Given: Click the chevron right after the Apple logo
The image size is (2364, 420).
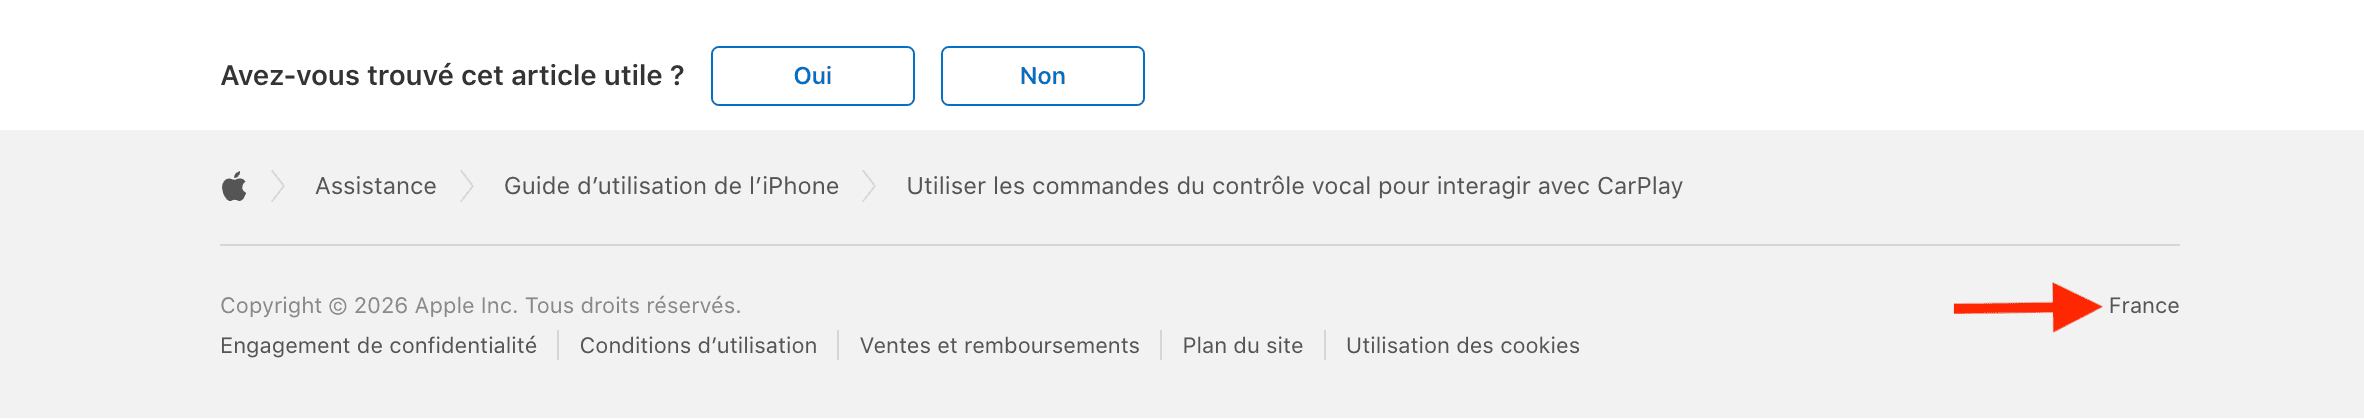Looking at the screenshot, I should tap(278, 186).
